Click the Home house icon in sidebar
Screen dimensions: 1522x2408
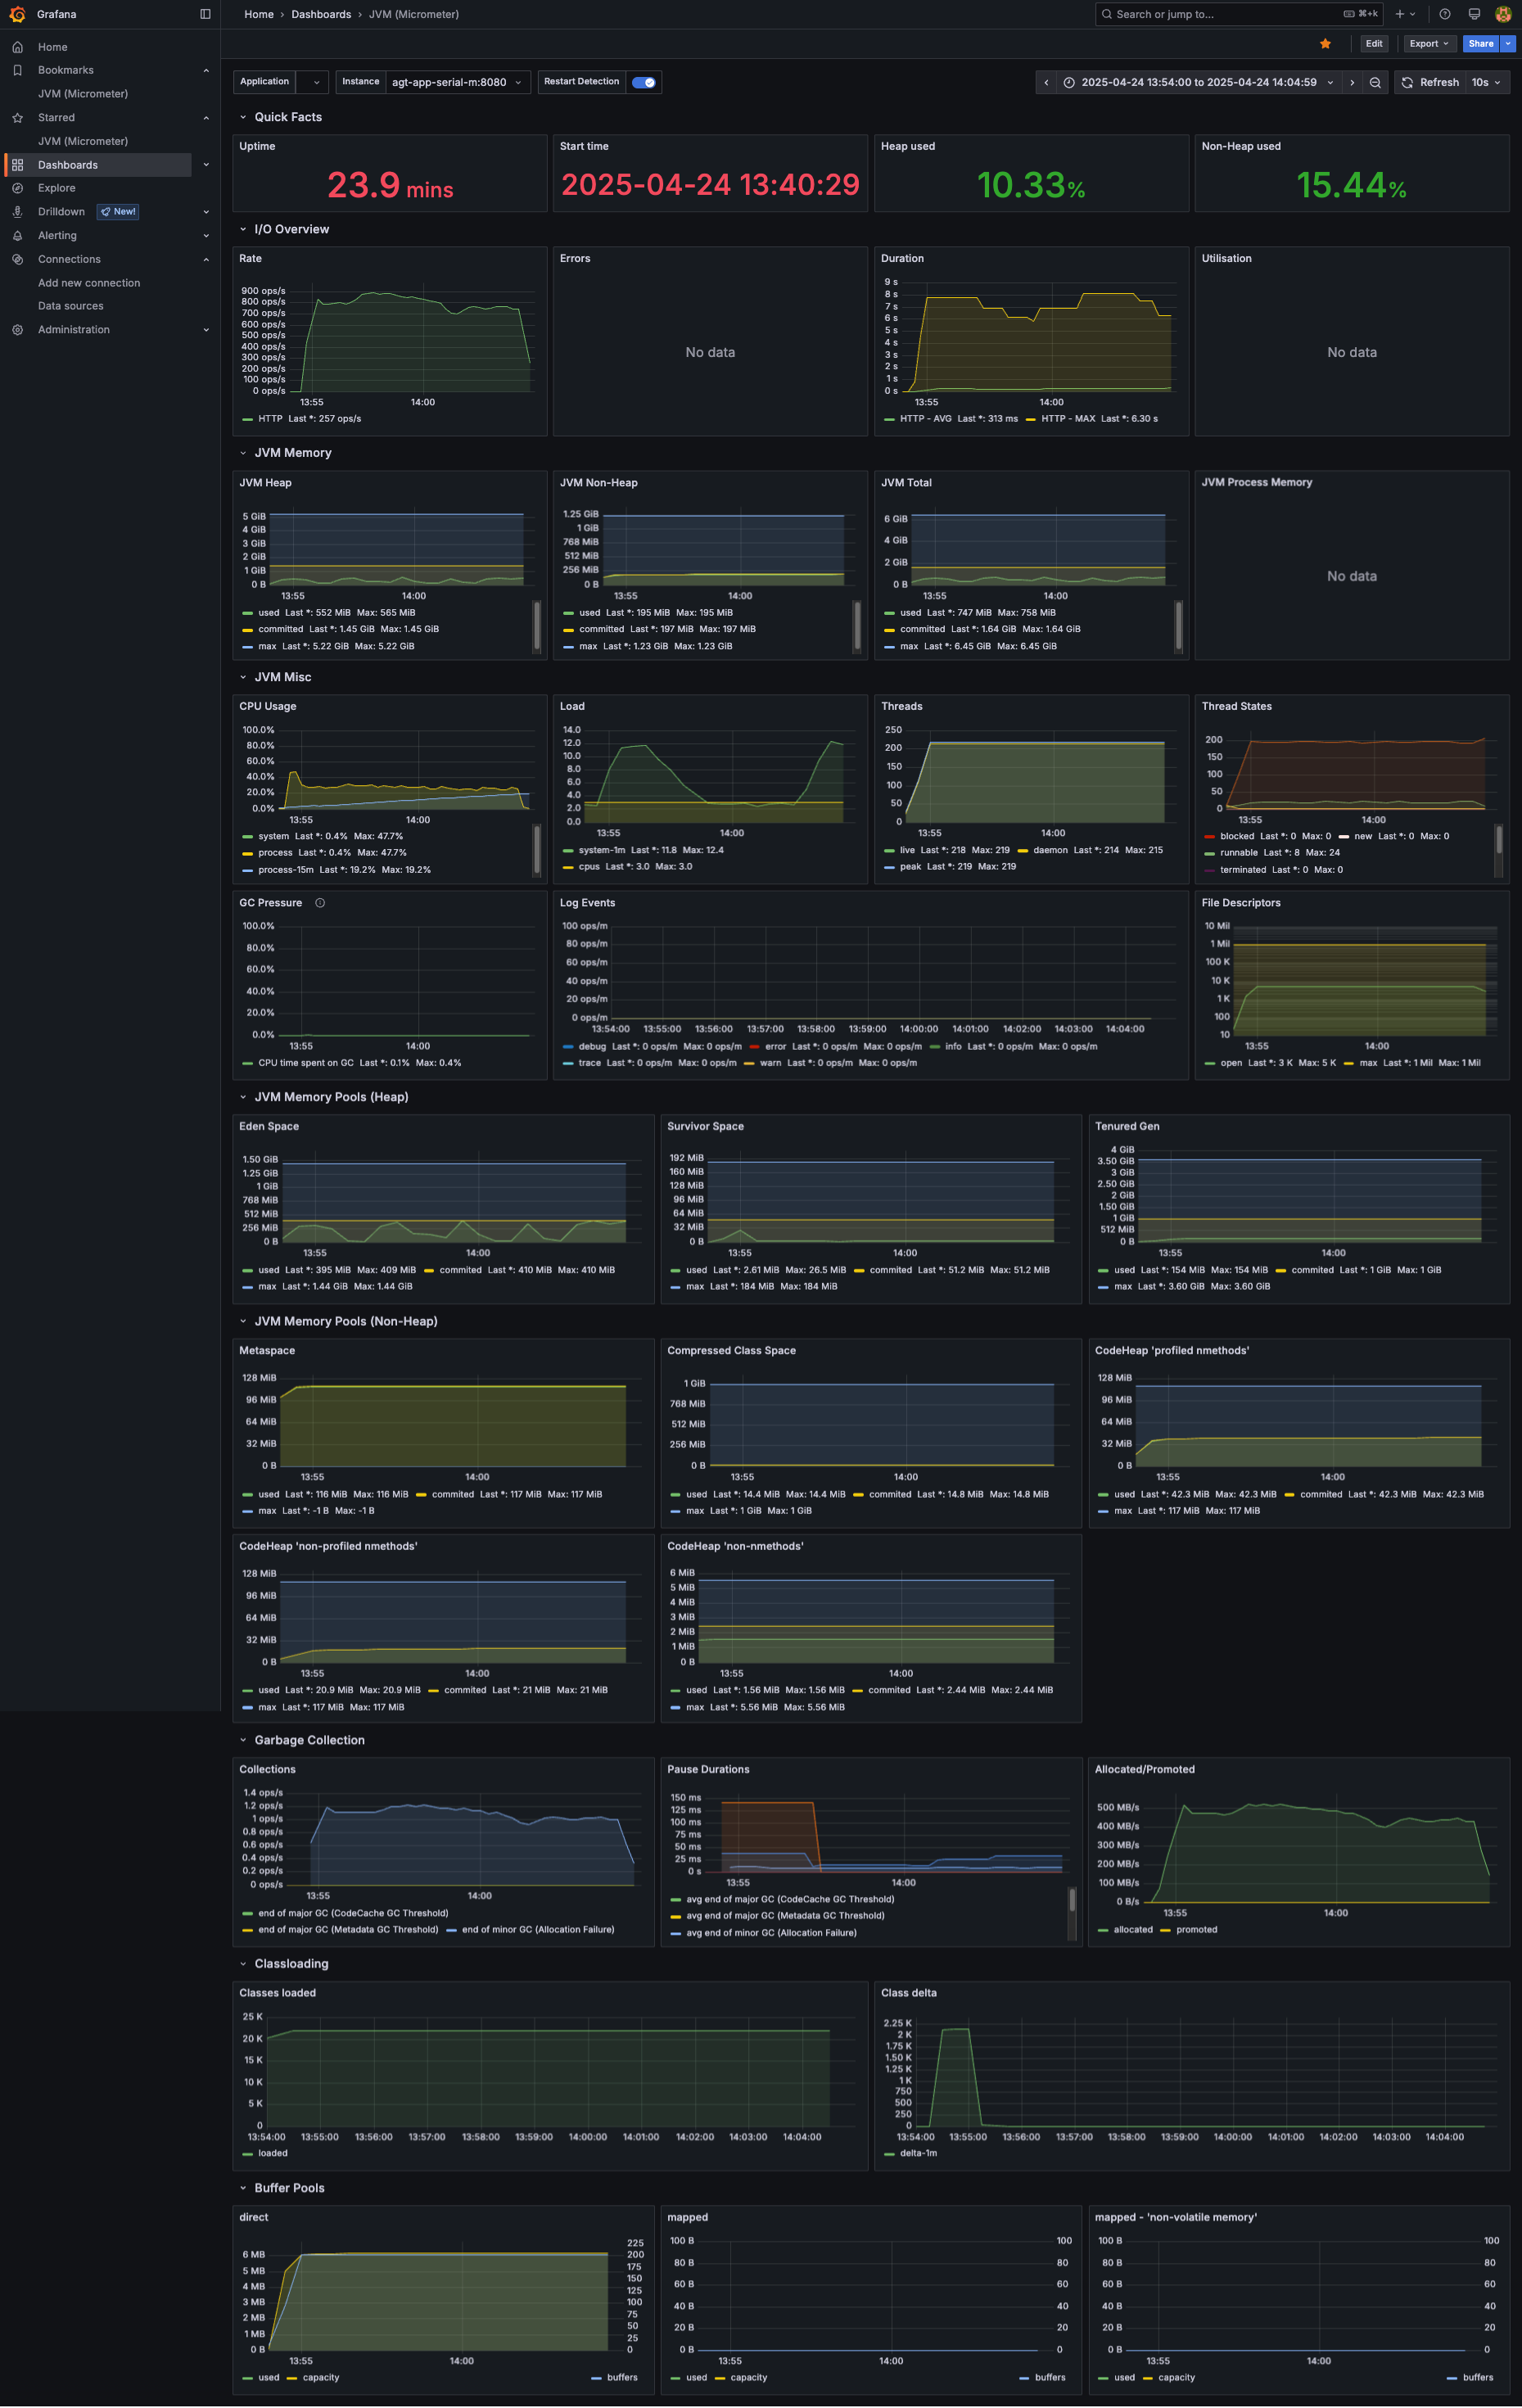(x=17, y=47)
